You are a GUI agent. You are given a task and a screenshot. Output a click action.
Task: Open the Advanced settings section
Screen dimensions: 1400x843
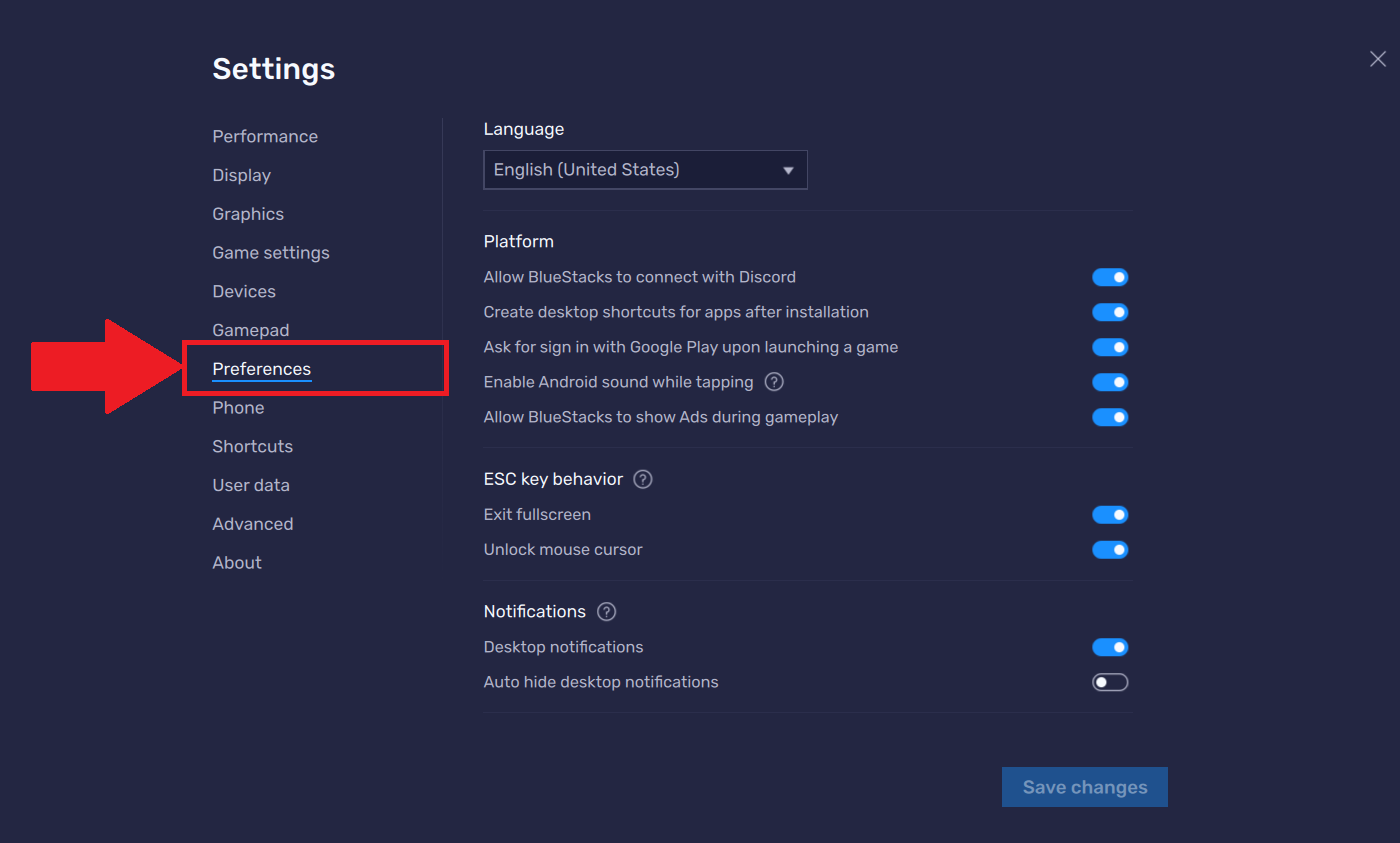(x=253, y=524)
